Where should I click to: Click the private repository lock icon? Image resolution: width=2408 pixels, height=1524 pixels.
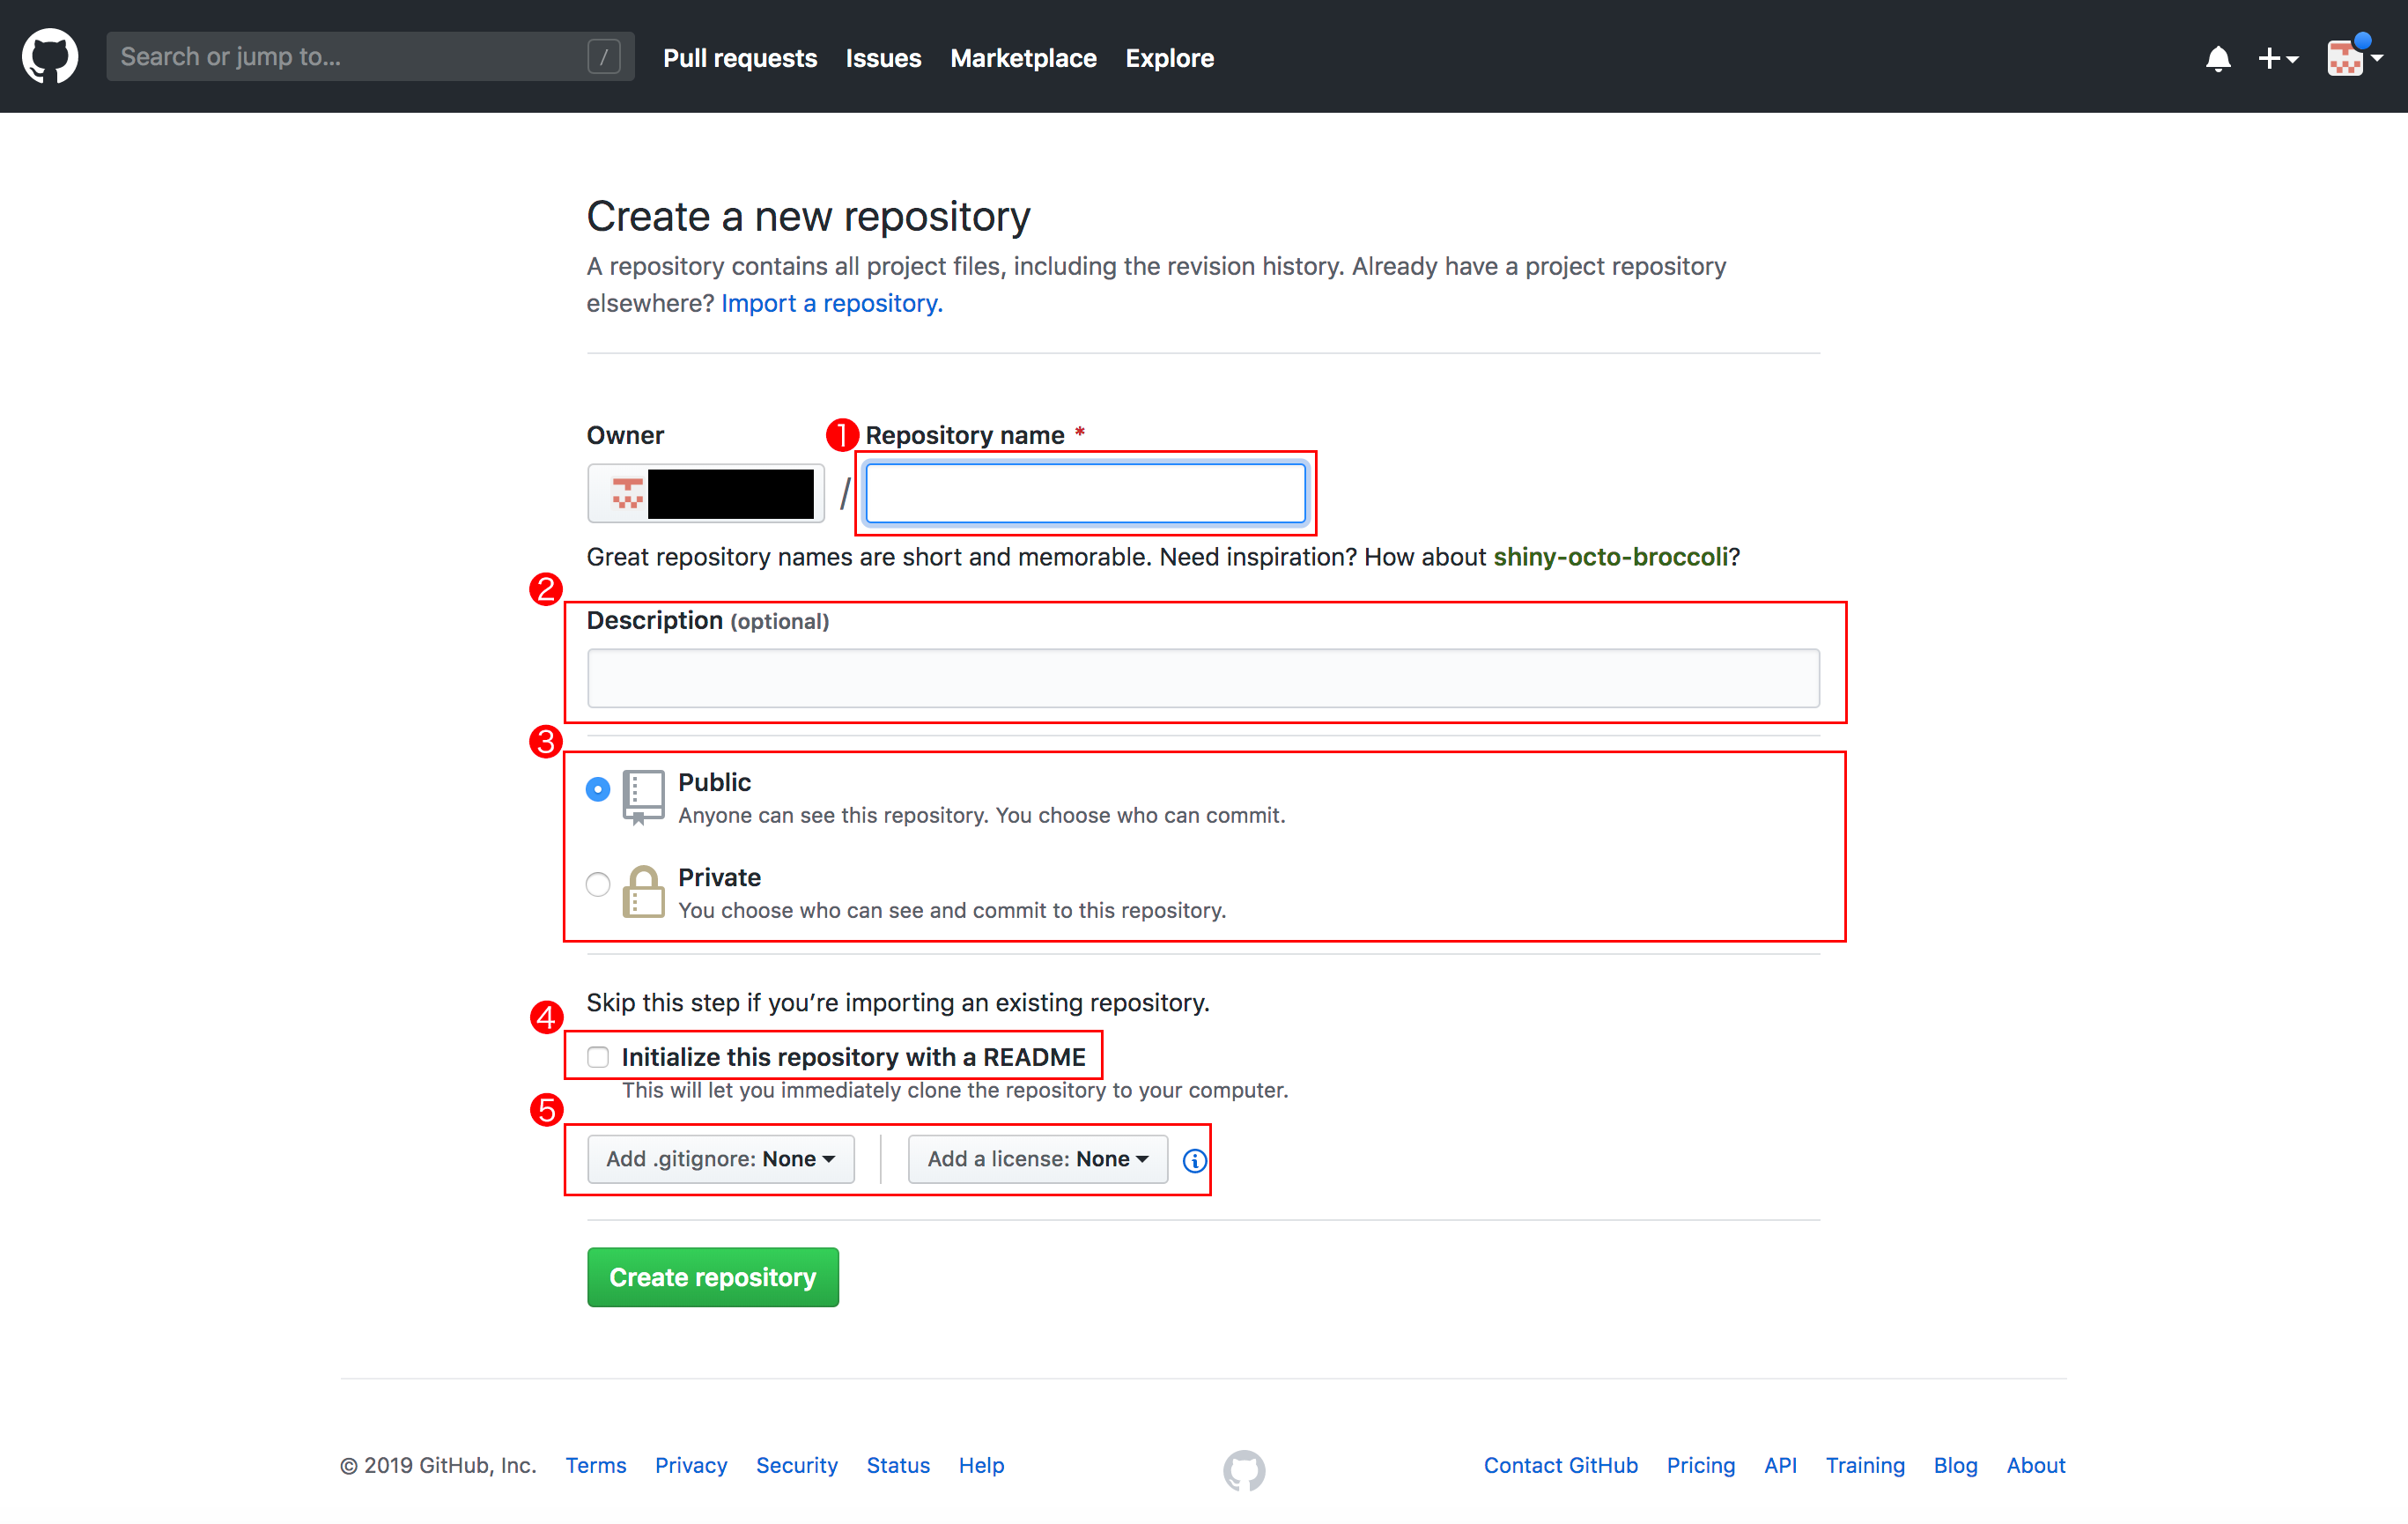coord(643,891)
